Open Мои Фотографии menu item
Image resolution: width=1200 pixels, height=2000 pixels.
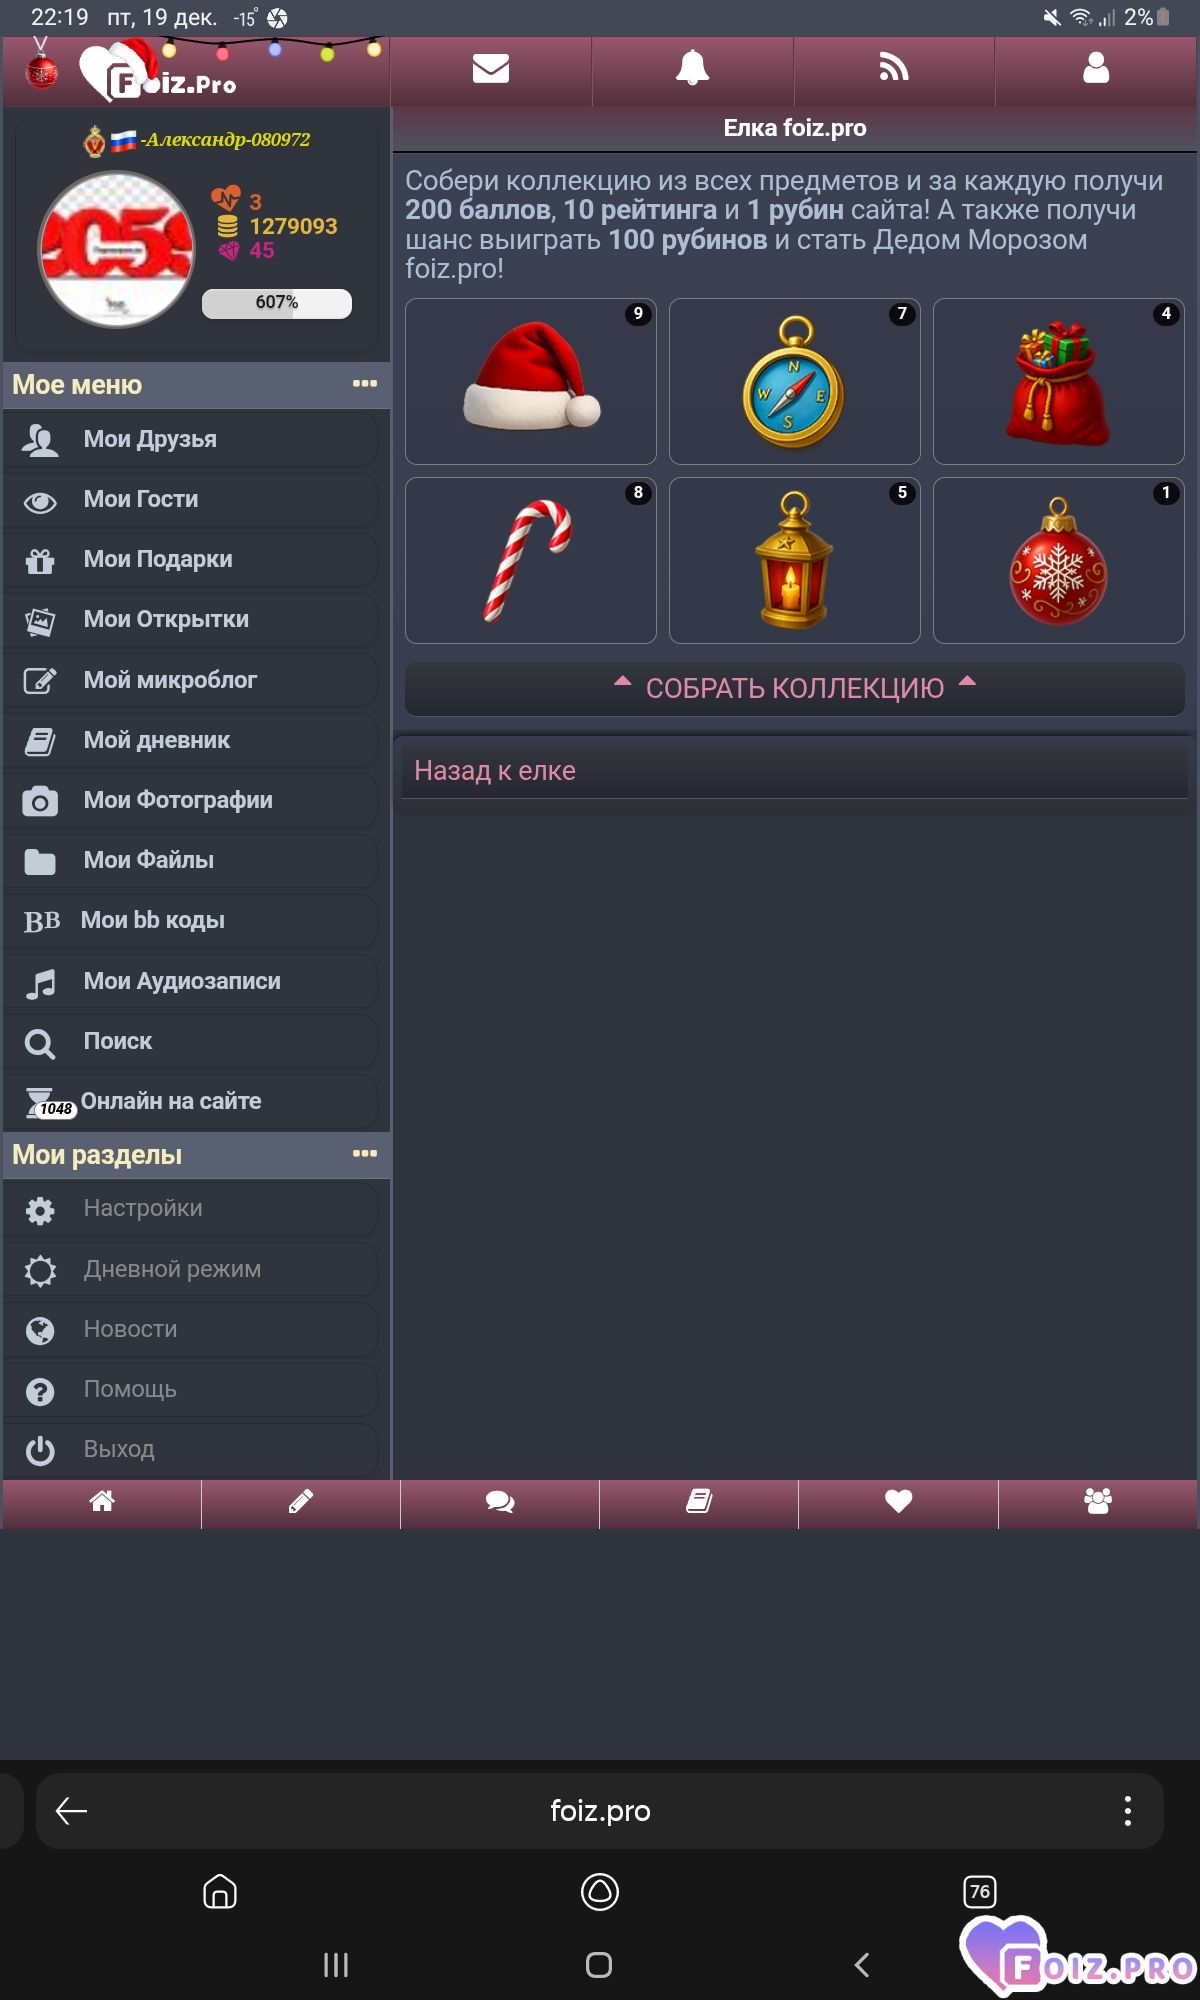(x=191, y=800)
